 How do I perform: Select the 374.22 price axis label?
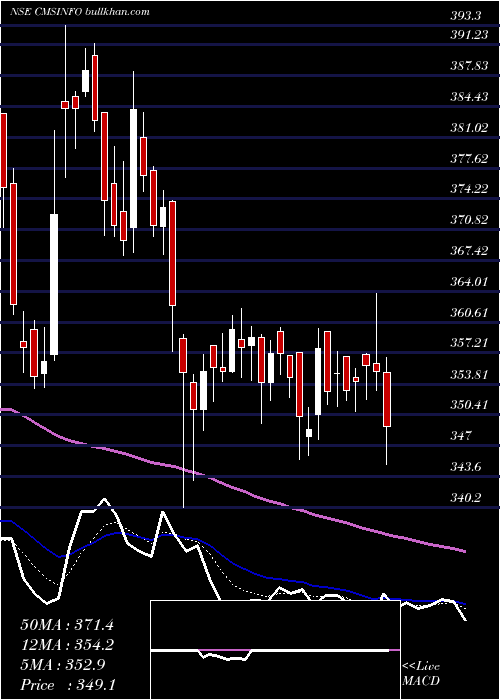(469, 189)
